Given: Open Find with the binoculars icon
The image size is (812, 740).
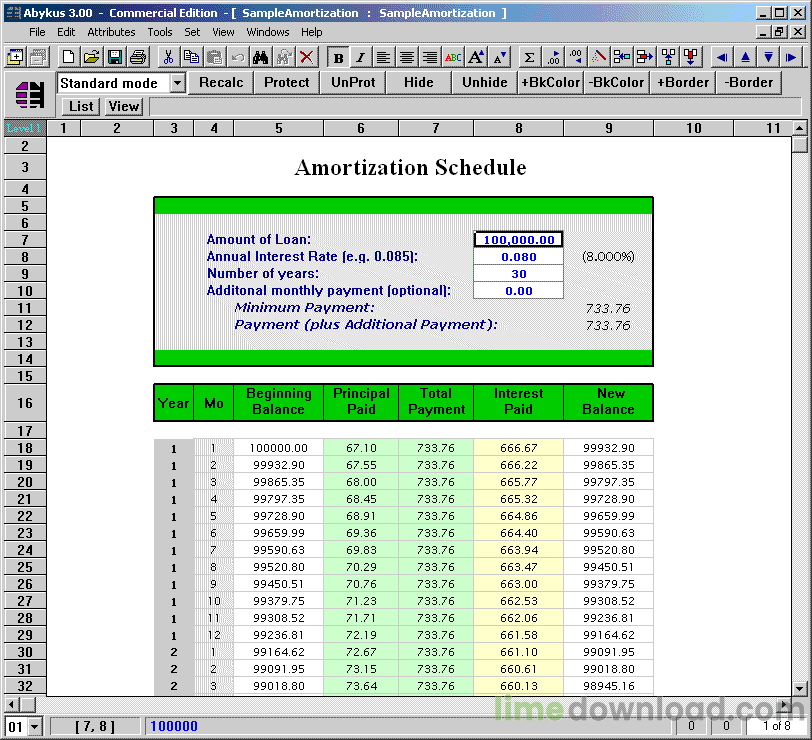Looking at the screenshot, I should click(x=260, y=57).
